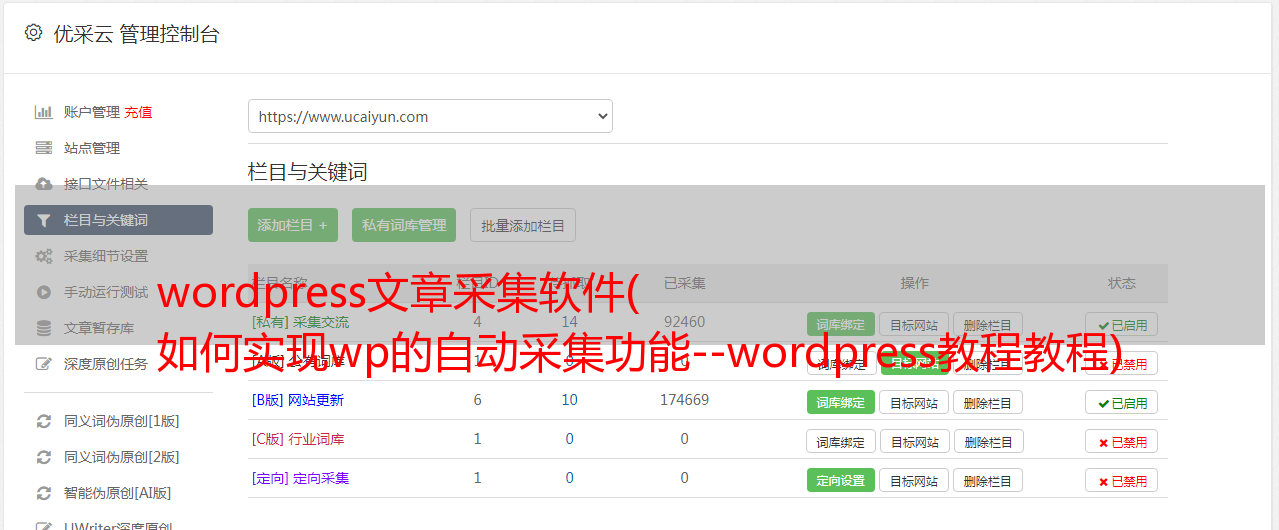1279x530 pixels.
Task: Click 删除栏目 in the 定向采集 row
Action: point(988,480)
